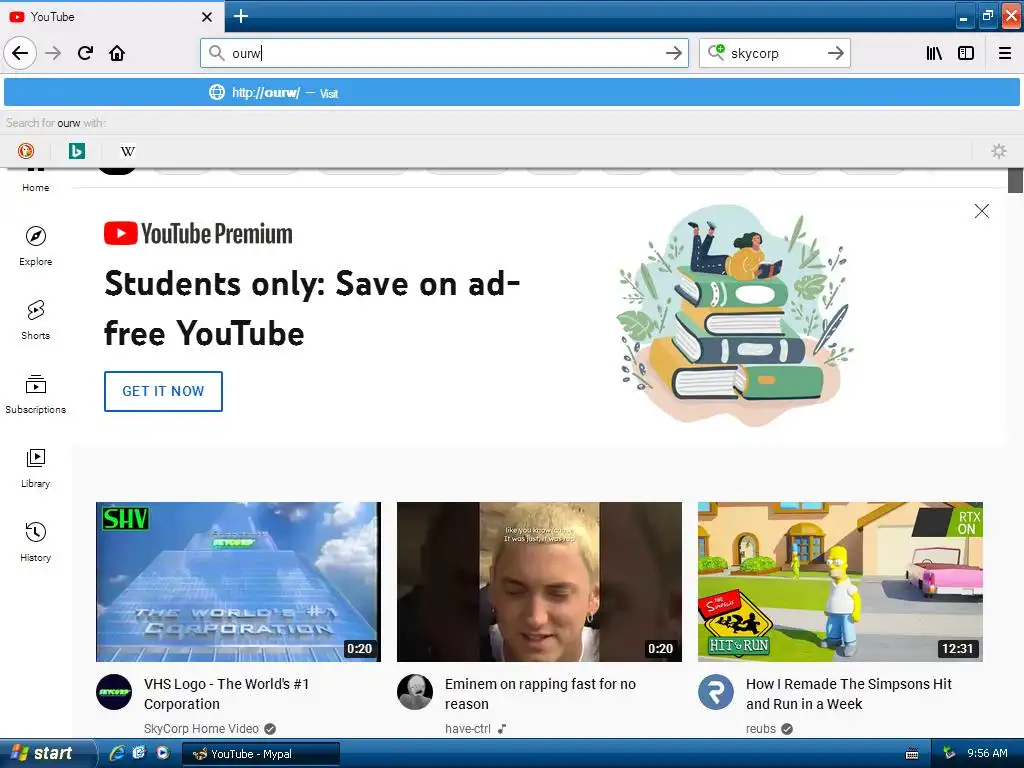Screen dimensions: 1024x768
Task: Click the have-ctrl channel avatar
Action: 415,692
